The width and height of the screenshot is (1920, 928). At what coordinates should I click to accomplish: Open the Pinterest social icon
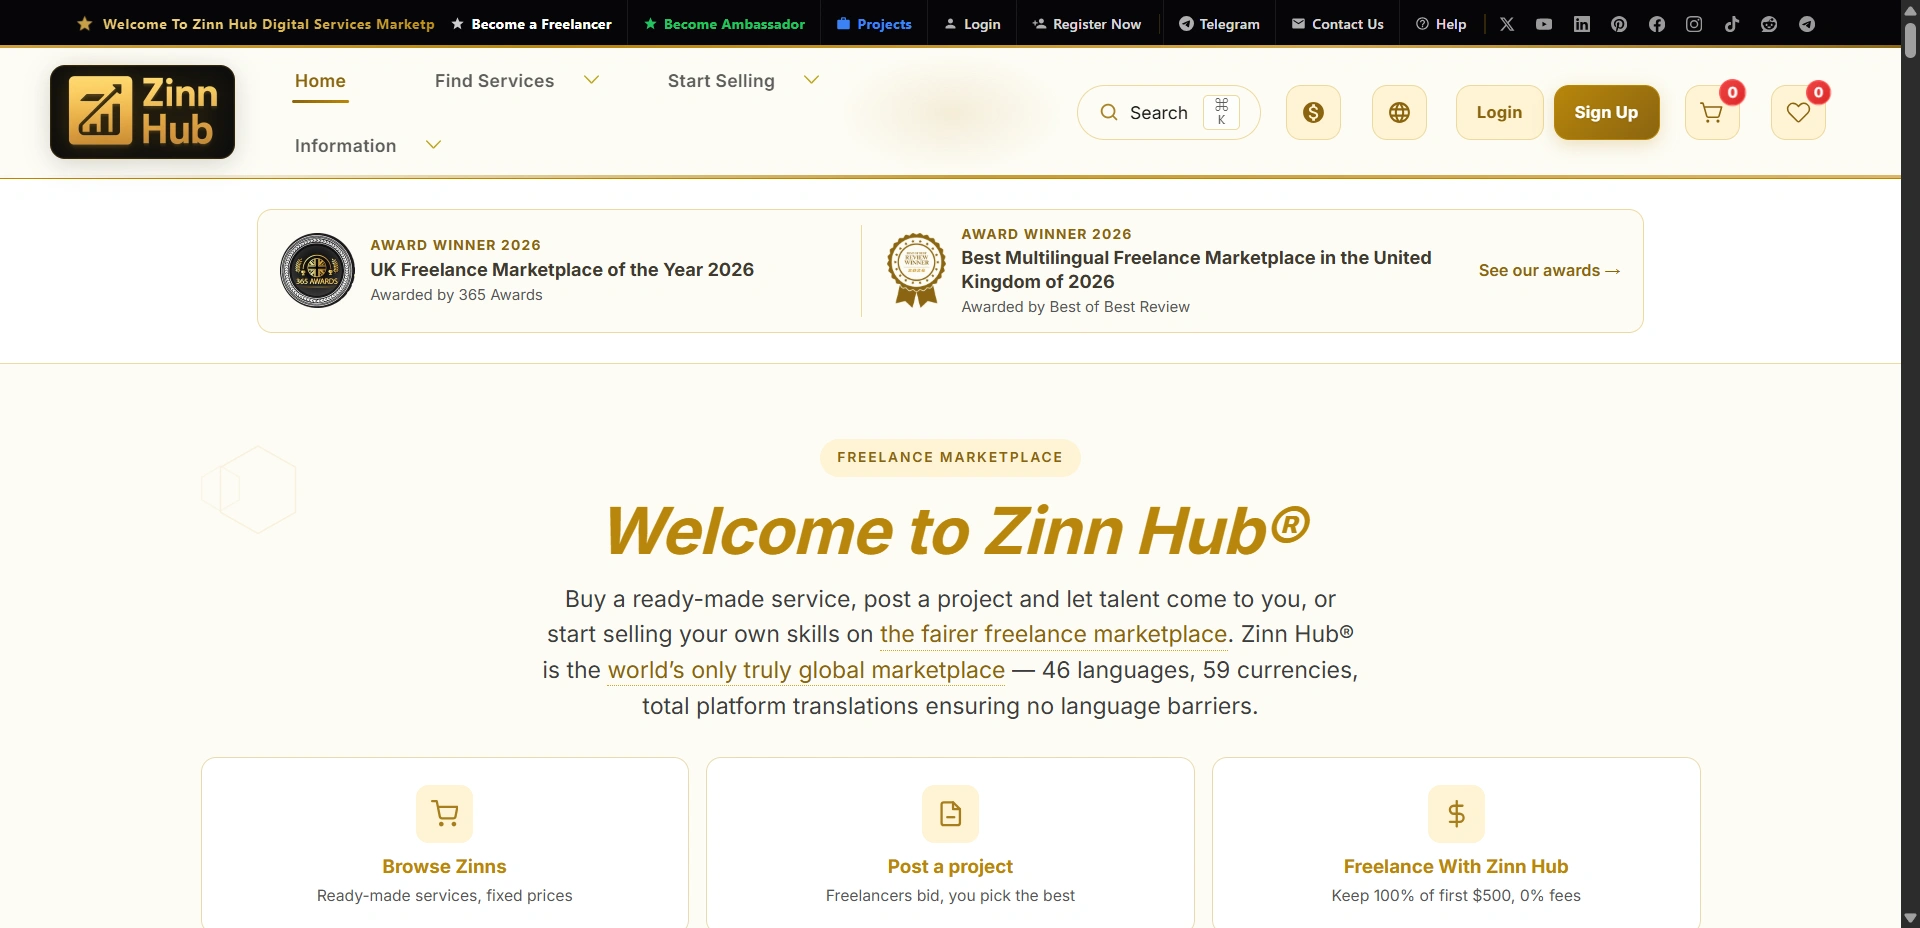tap(1619, 24)
